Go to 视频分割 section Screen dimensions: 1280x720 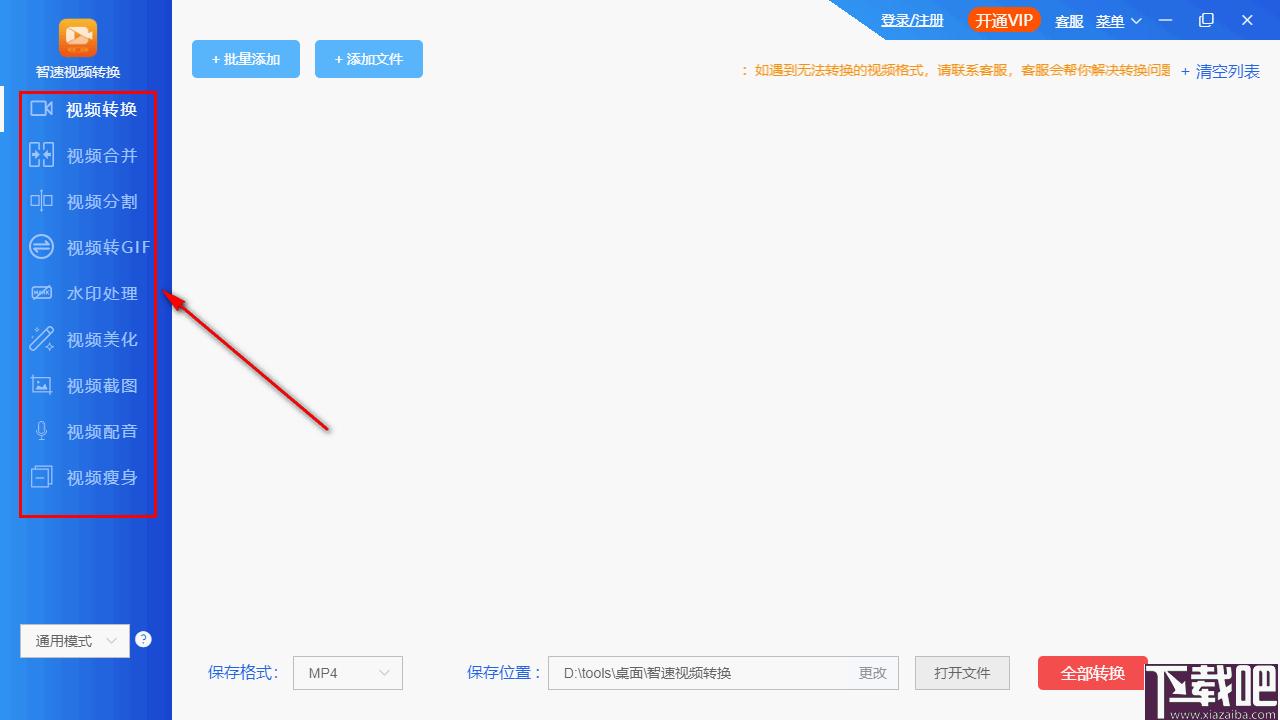coord(102,201)
